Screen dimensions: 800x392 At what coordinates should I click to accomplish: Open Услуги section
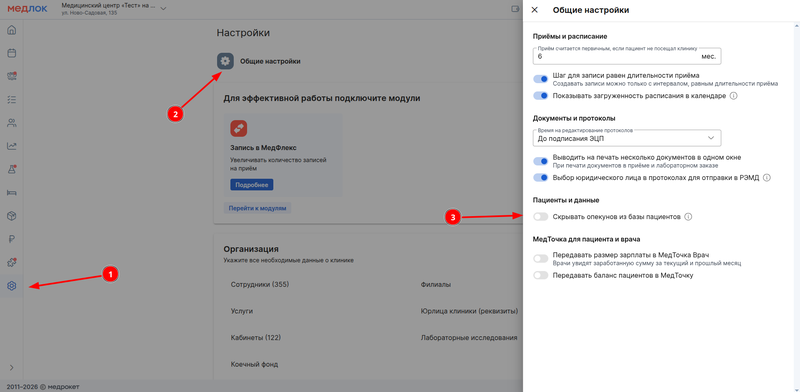(242, 311)
